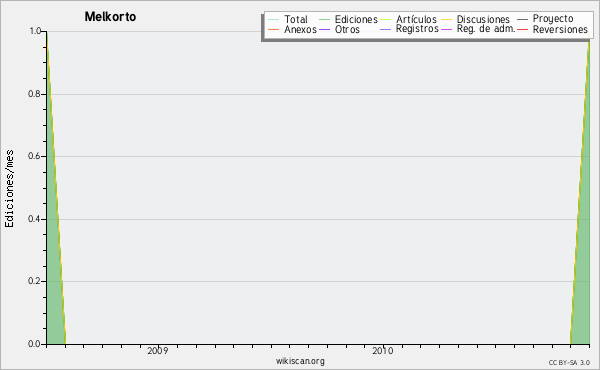Click the 1.0 y-axis value
The image size is (600, 370).
[x=35, y=31]
